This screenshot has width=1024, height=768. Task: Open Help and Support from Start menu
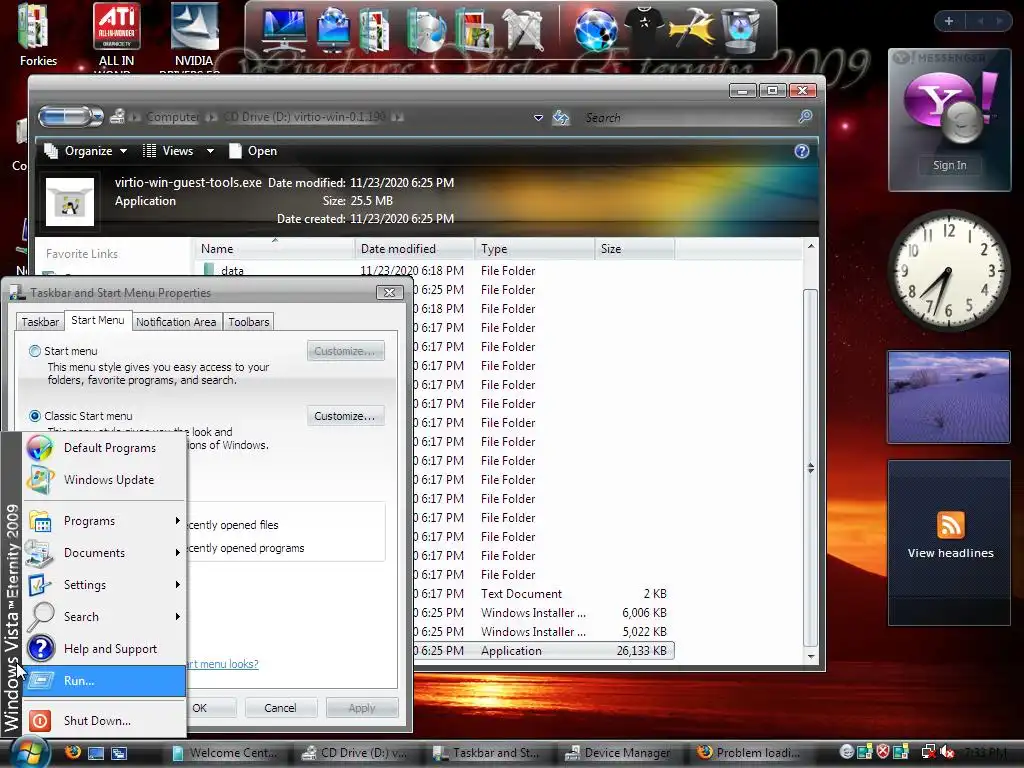(x=104, y=648)
